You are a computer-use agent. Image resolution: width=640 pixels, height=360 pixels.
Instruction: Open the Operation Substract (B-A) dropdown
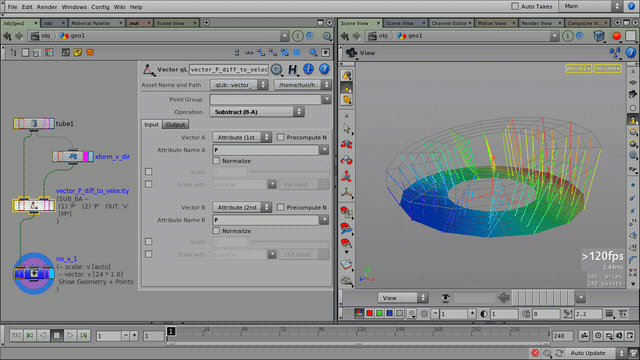tap(257, 112)
